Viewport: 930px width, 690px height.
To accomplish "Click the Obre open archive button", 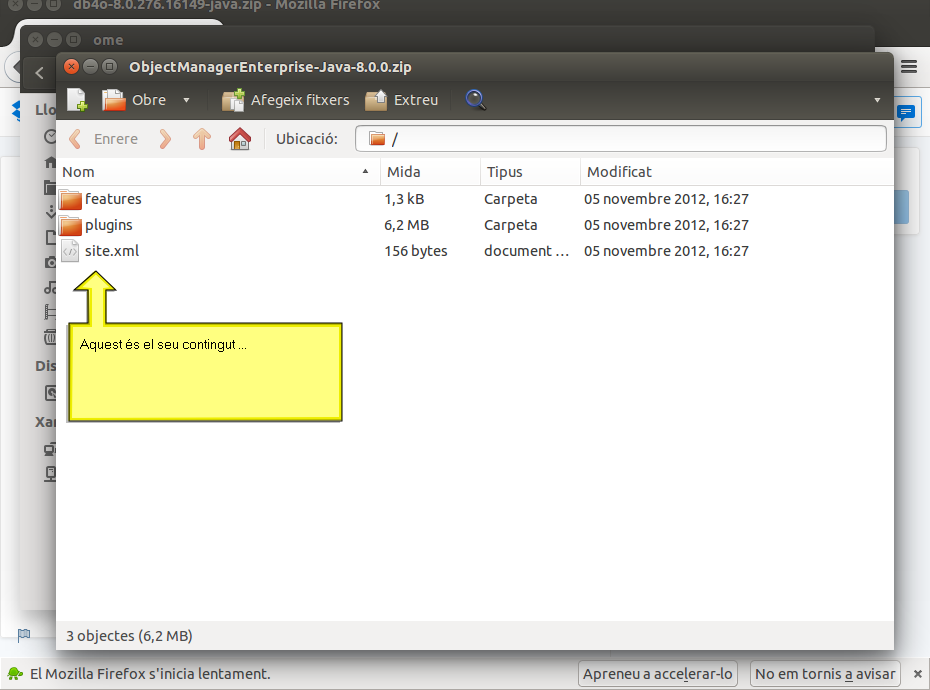I will (134, 100).
